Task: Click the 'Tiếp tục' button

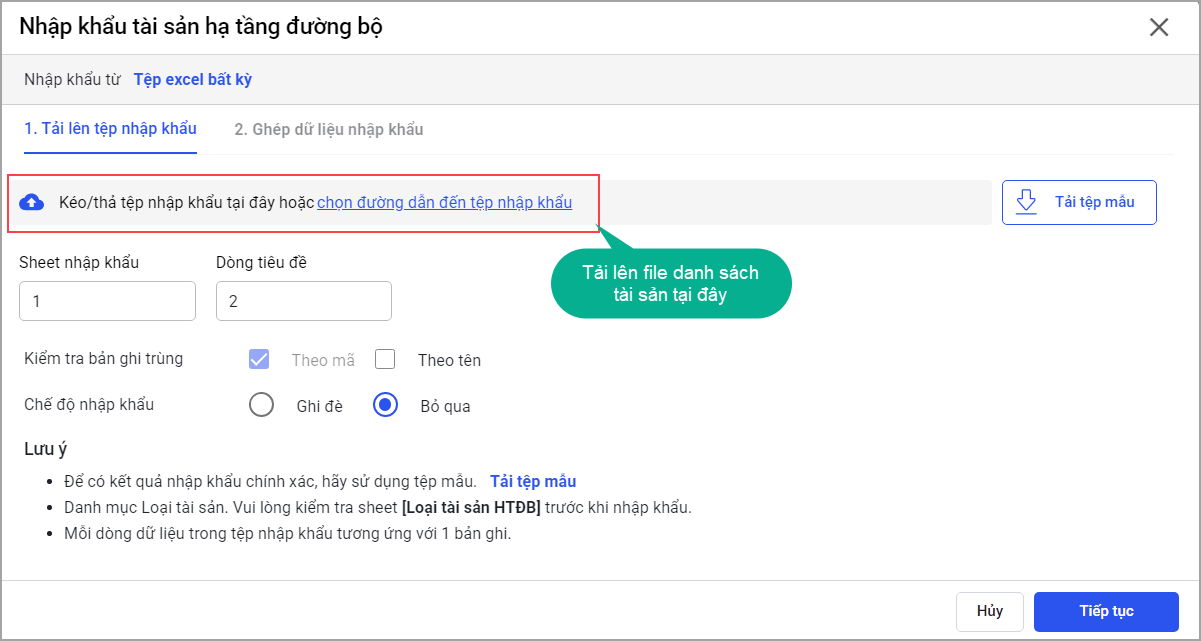Action: pos(1105,611)
